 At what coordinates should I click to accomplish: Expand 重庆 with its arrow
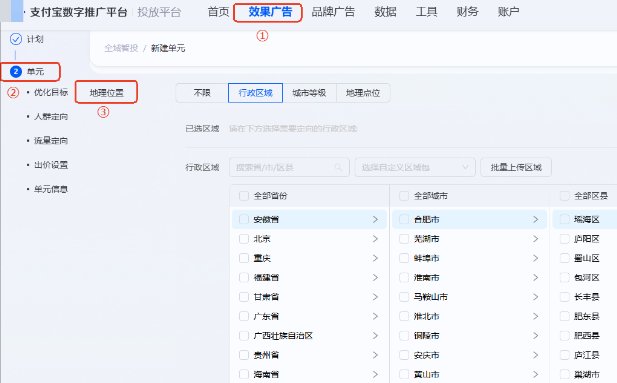pyautogui.click(x=375, y=258)
